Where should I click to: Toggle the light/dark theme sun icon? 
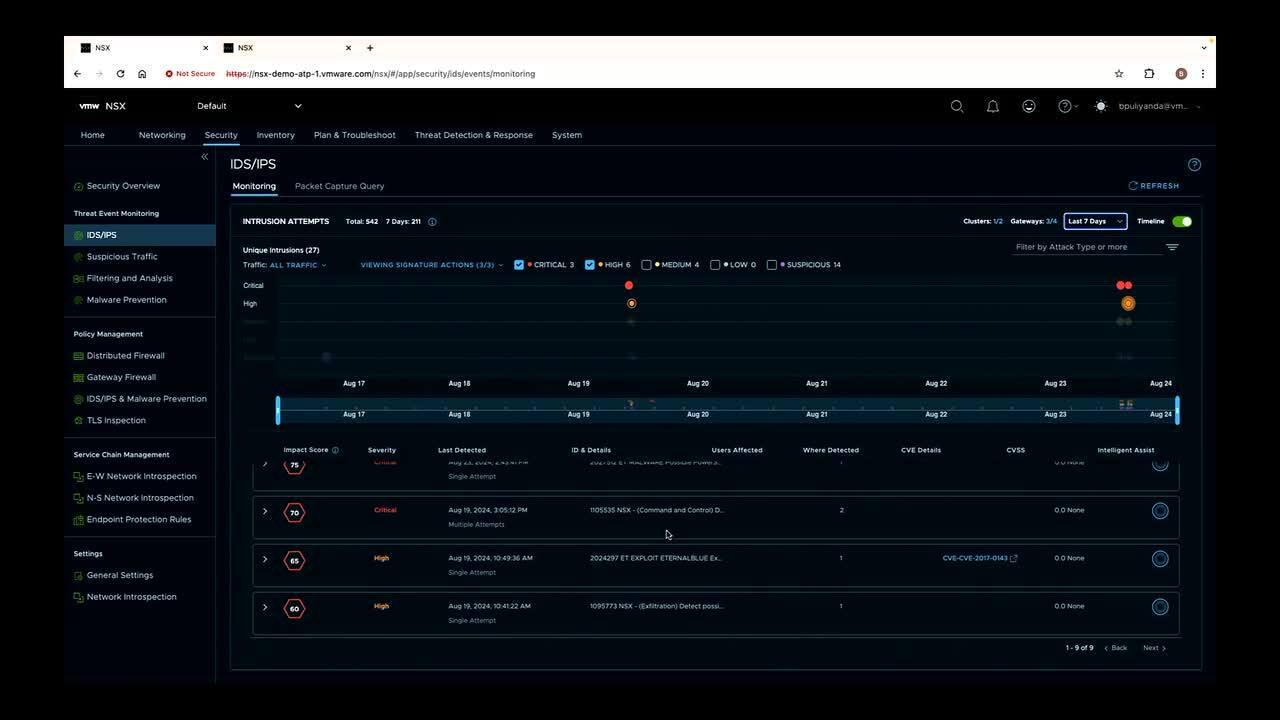[x=1101, y=106]
